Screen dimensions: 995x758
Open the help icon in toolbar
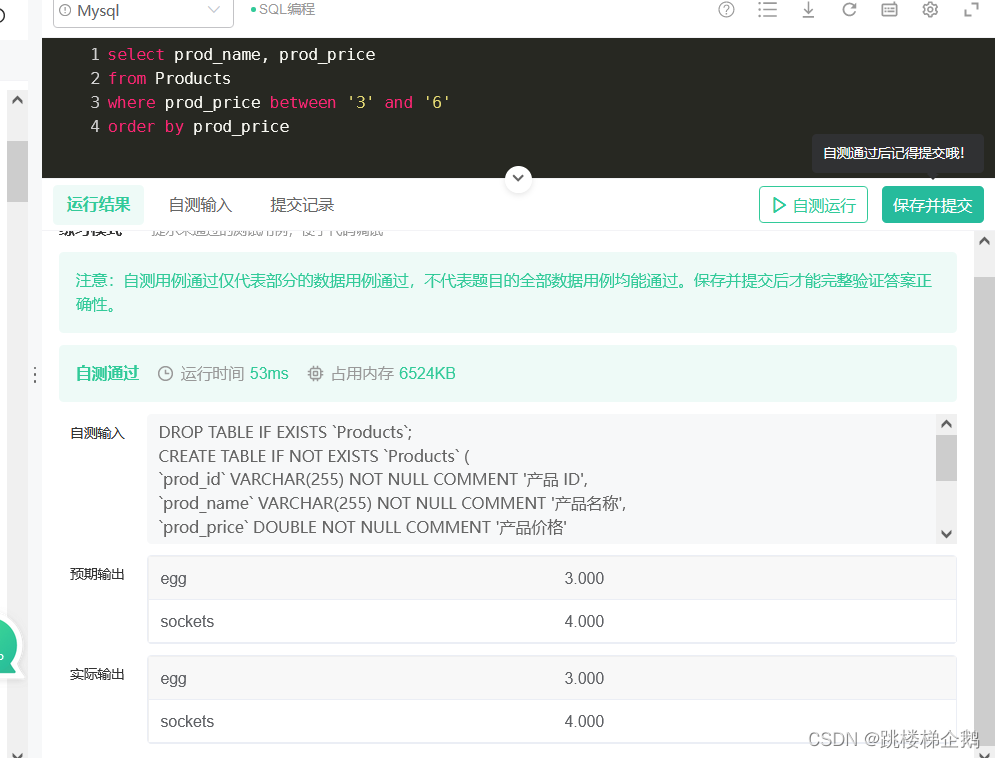pos(726,9)
